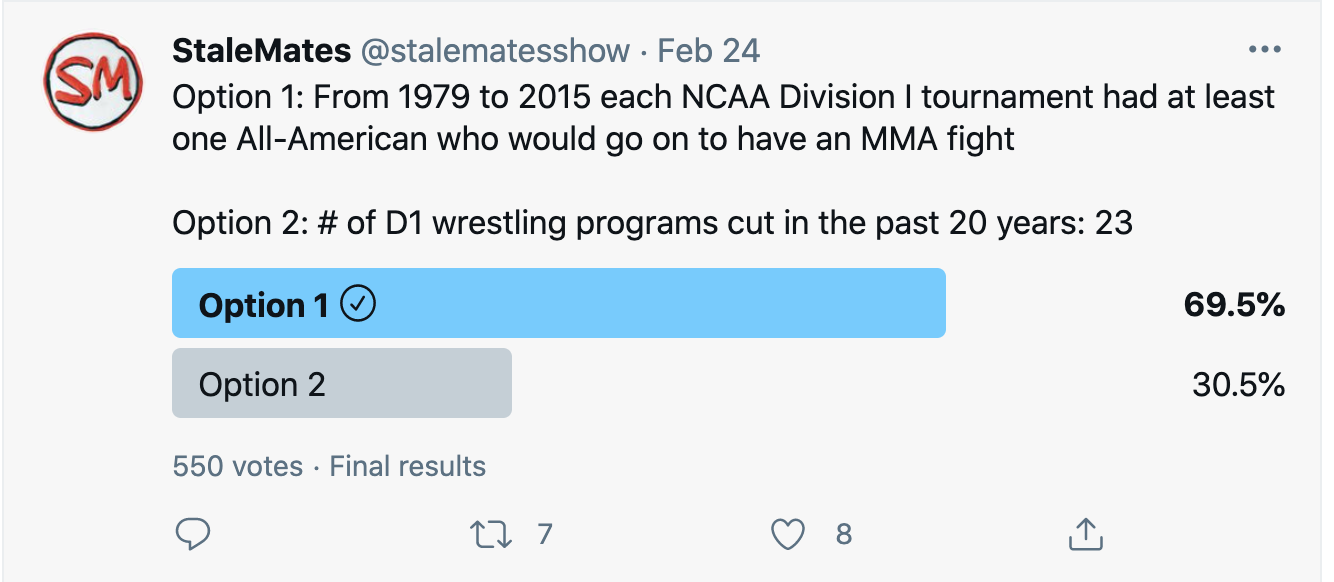Click the 69.5% poll result
The image size is (1334, 582).
click(x=1234, y=305)
